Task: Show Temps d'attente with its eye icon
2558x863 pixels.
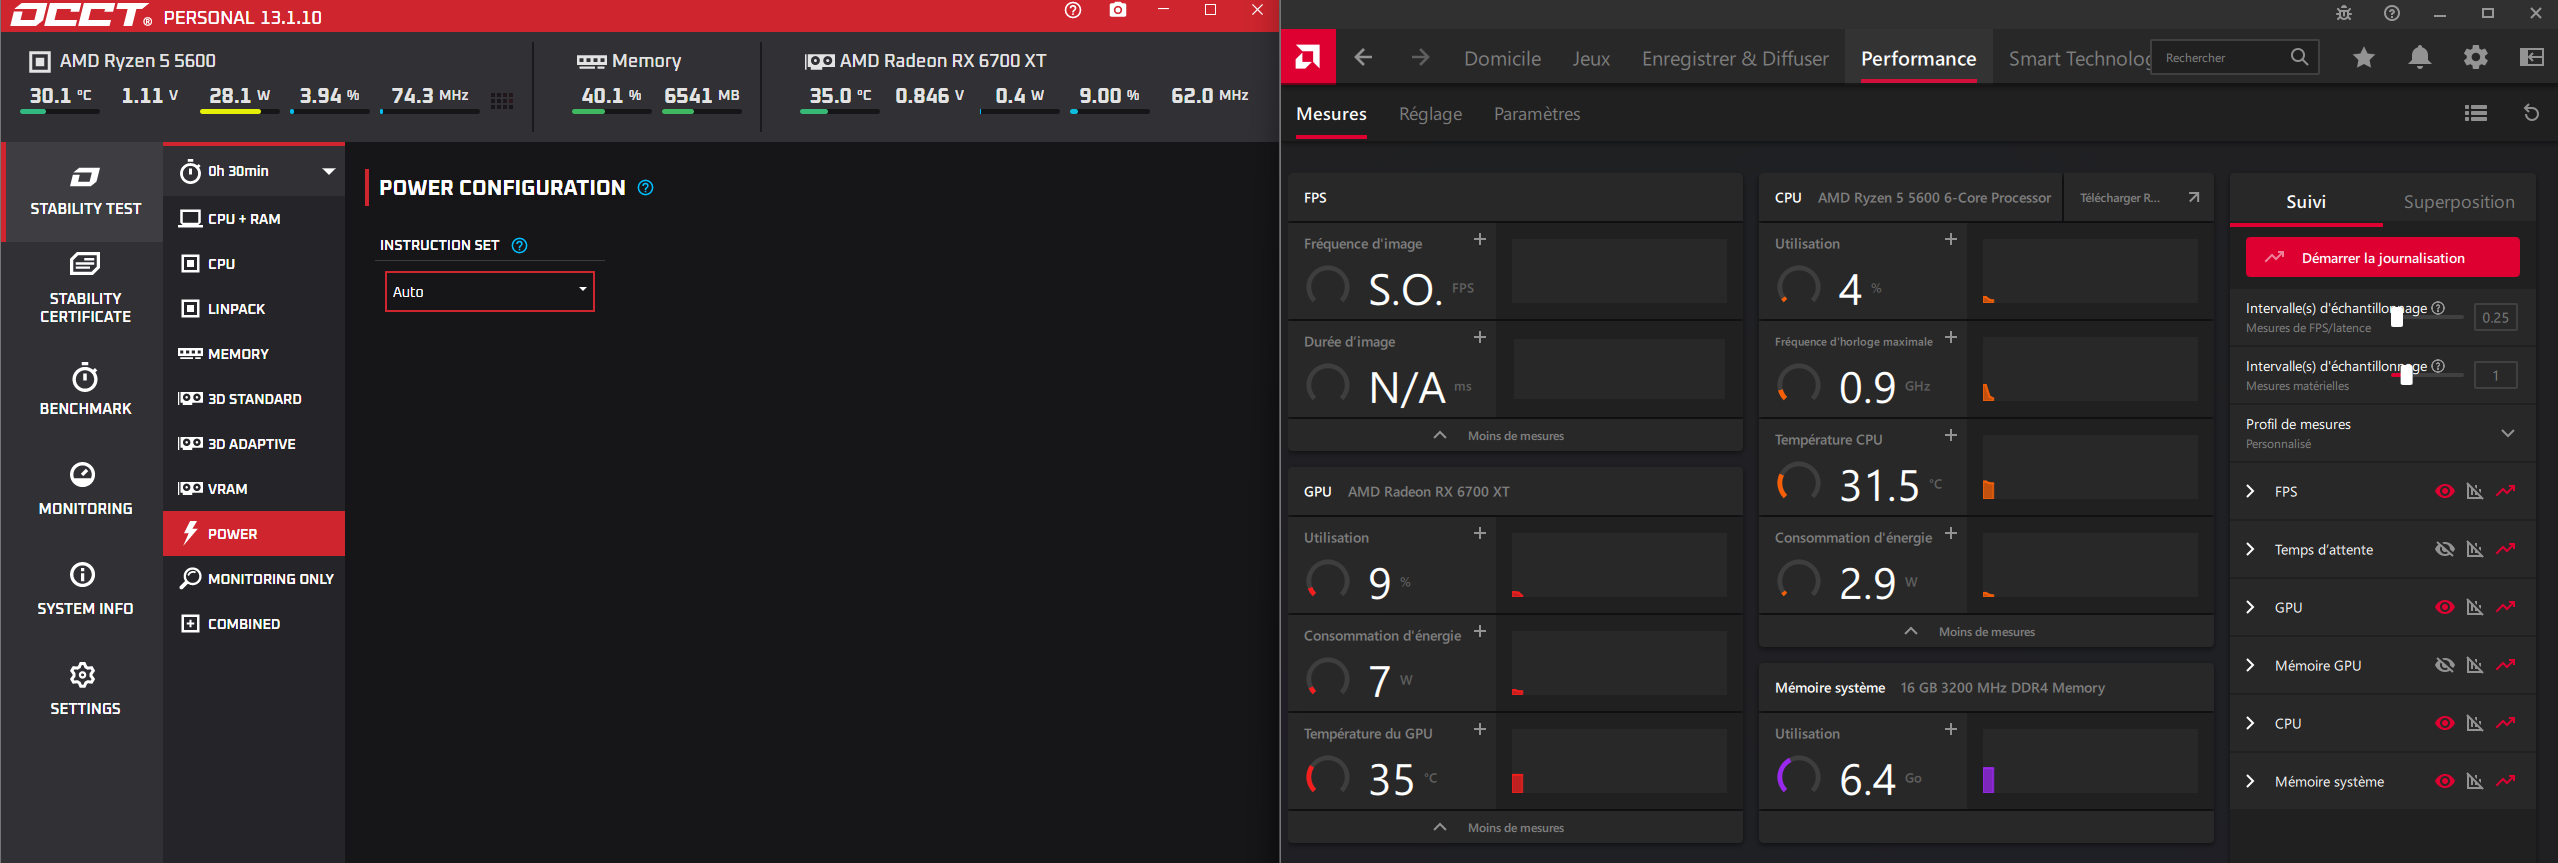Action: (2445, 550)
